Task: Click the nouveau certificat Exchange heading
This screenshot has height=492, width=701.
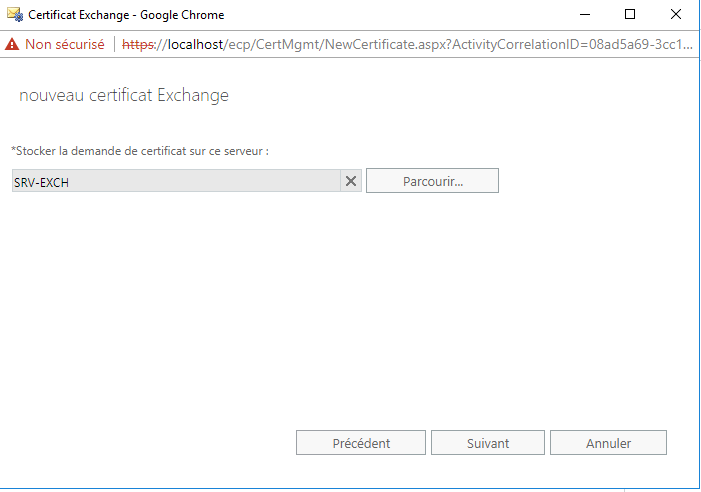Action: (124, 95)
